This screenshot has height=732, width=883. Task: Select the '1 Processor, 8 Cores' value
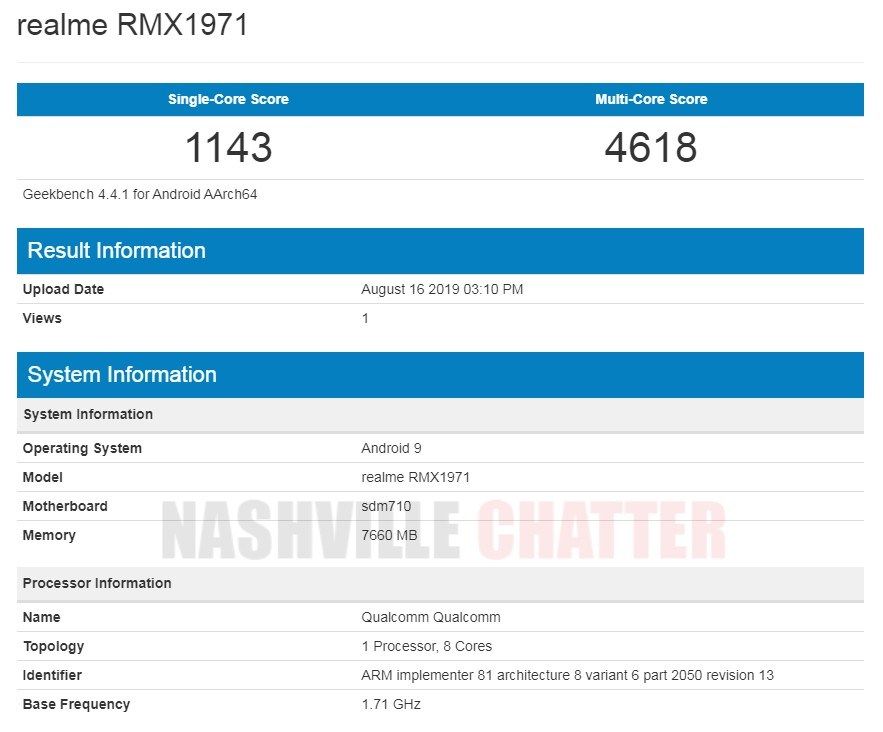pos(427,646)
